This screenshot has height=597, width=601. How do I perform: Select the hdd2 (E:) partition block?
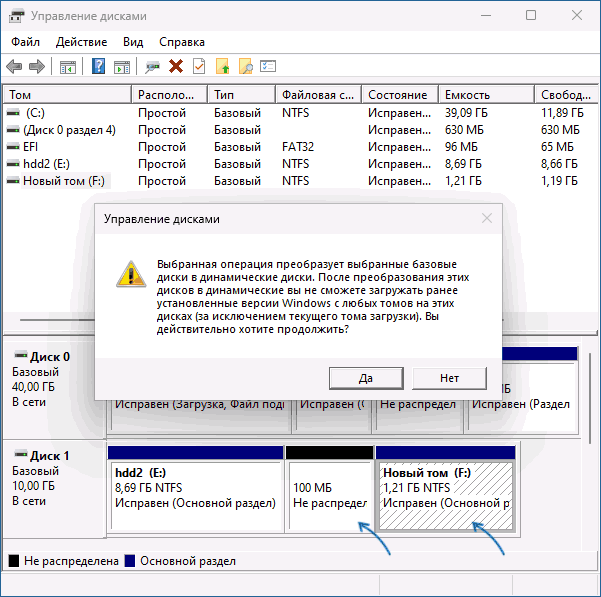196,489
